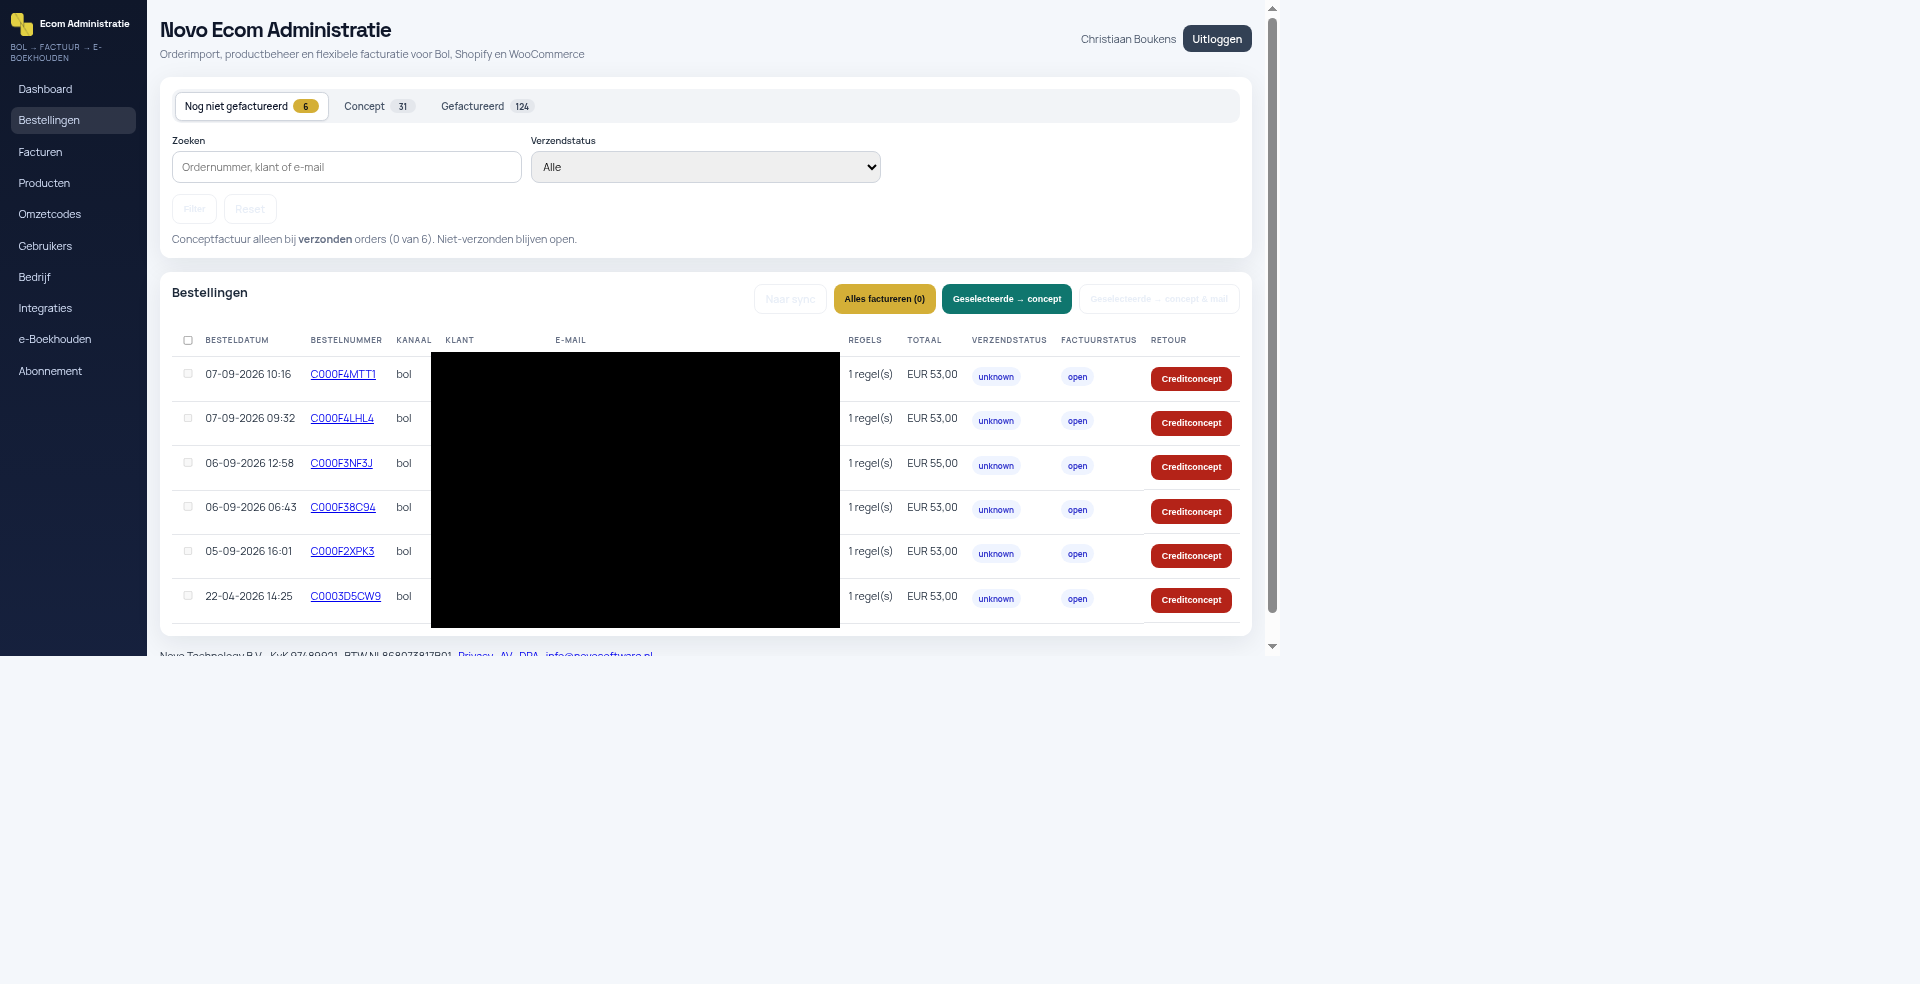The height and width of the screenshot is (984, 1920).
Task: Click the Besteldatum column header
Action: coord(237,340)
